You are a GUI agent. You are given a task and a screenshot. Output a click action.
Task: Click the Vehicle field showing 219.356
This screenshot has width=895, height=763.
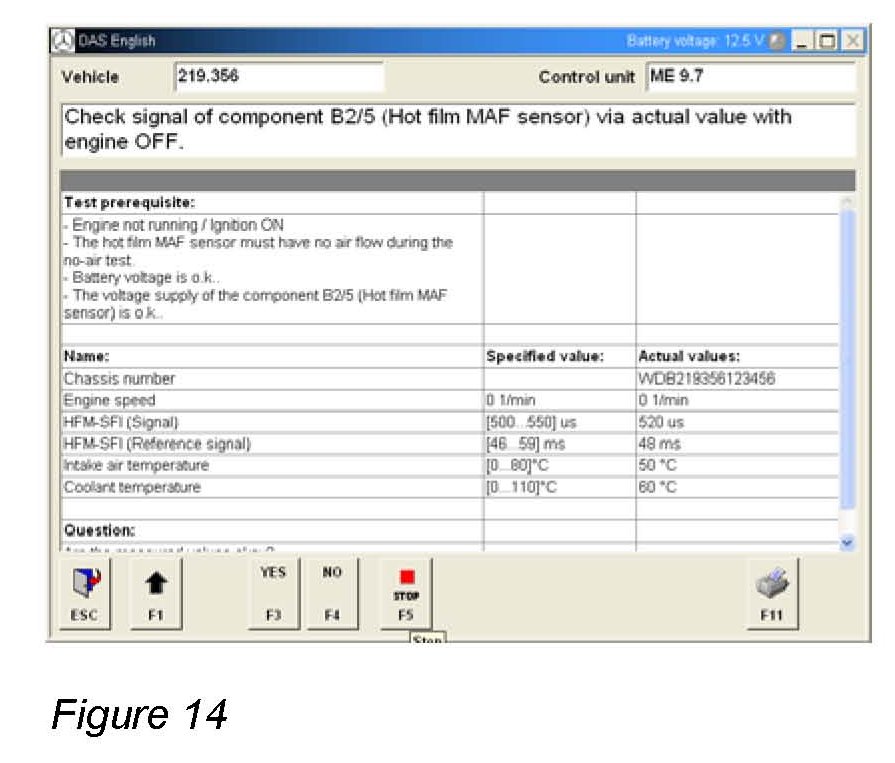coord(278,77)
